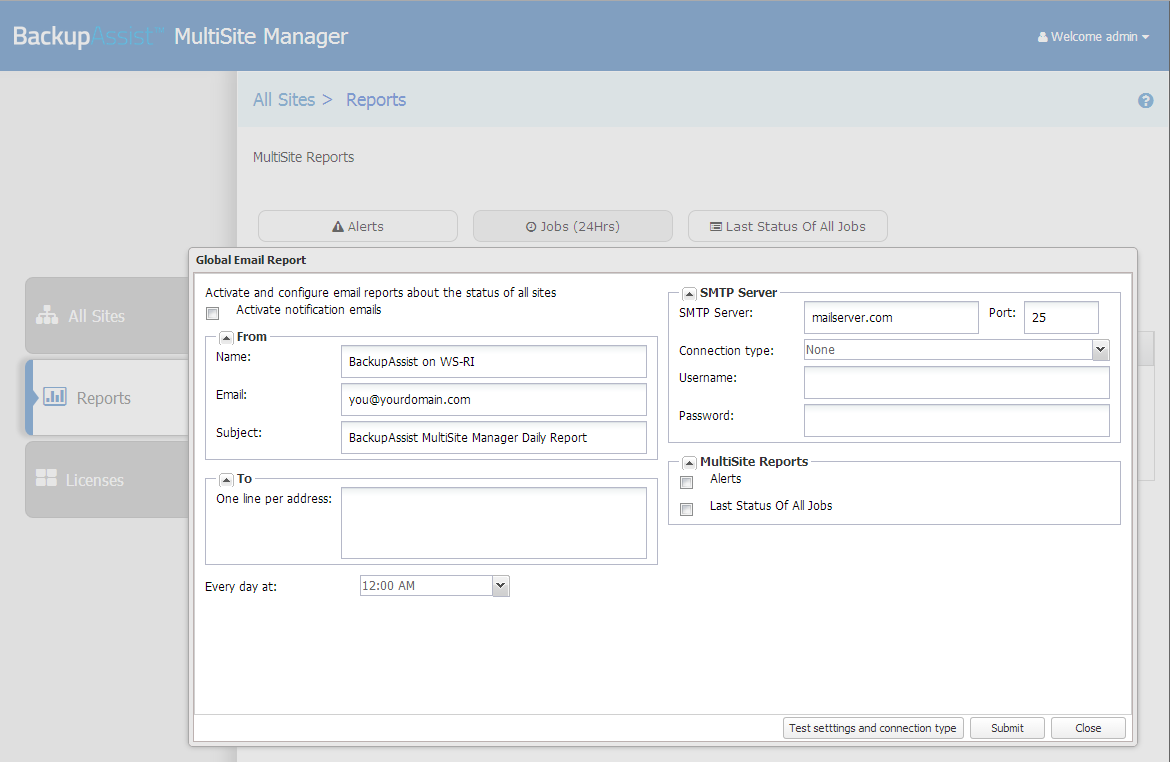
Task: Click the help question mark icon
Action: coord(1145,101)
